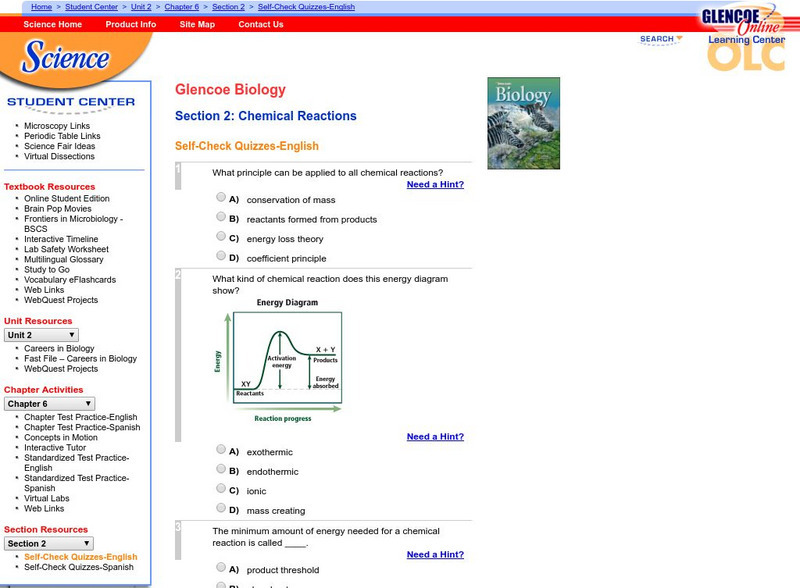Open the Unit 2 resources dropdown

click(x=41, y=334)
